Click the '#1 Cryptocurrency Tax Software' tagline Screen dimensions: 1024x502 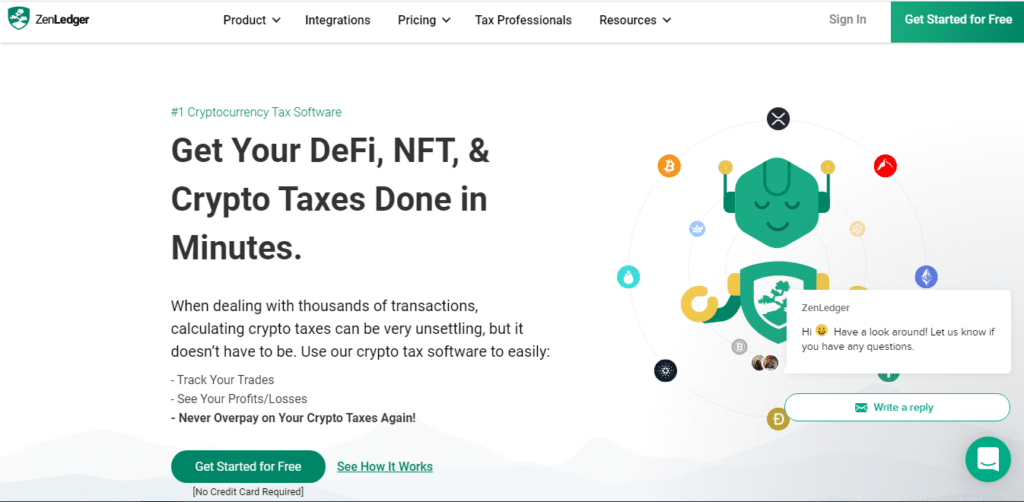[x=256, y=112]
